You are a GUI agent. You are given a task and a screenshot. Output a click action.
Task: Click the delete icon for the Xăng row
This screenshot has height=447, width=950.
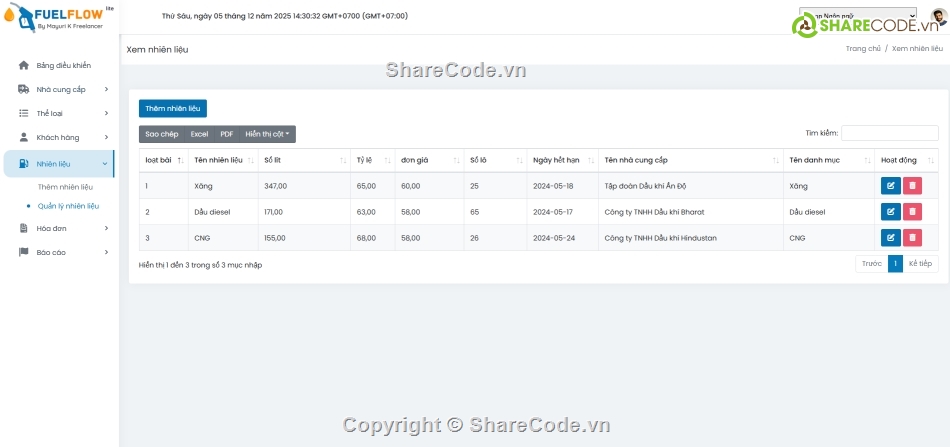pyautogui.click(x=912, y=186)
